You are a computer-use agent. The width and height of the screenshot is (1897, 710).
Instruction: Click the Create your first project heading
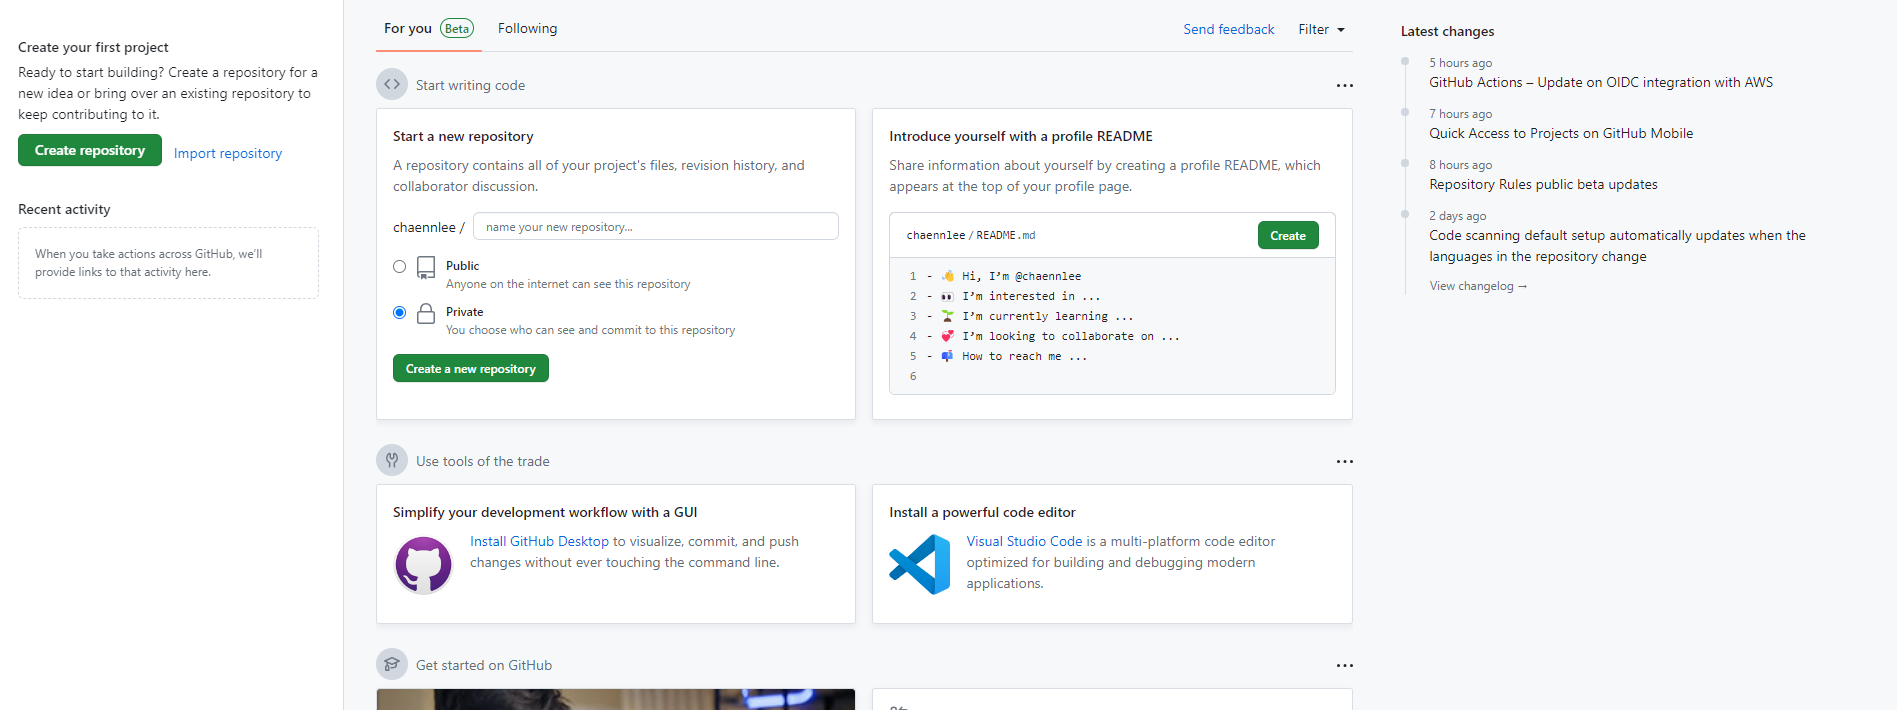coord(93,47)
